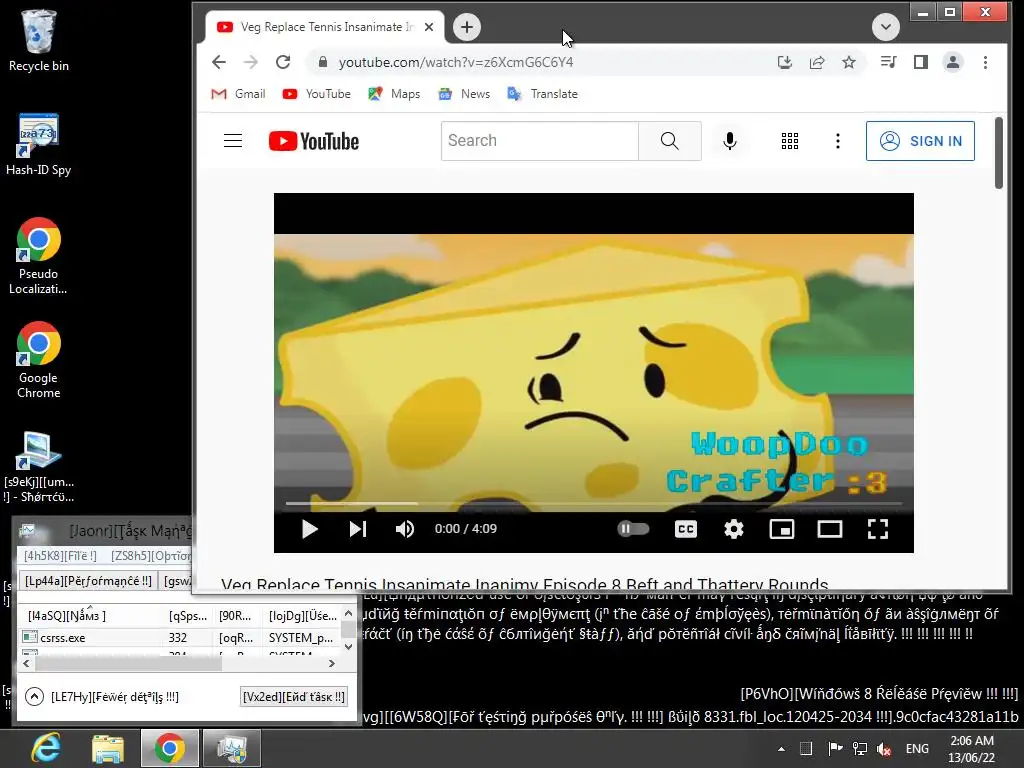Bookmark this page with the star icon
This screenshot has height=768, width=1024.
[x=849, y=62]
